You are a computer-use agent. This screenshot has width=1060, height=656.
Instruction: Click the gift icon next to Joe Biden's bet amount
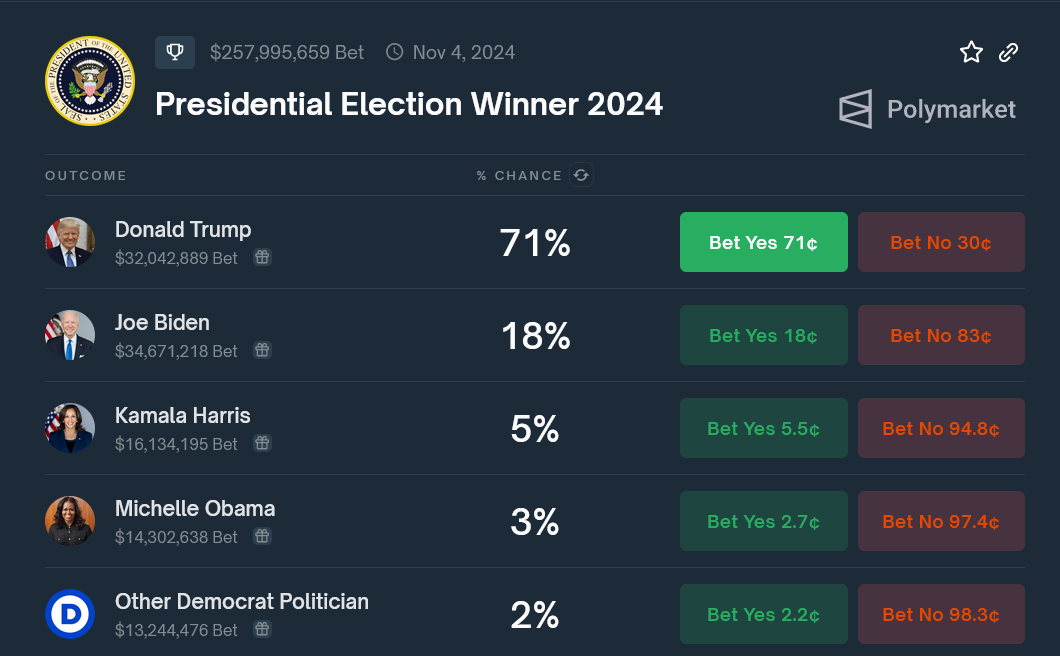[262, 351]
